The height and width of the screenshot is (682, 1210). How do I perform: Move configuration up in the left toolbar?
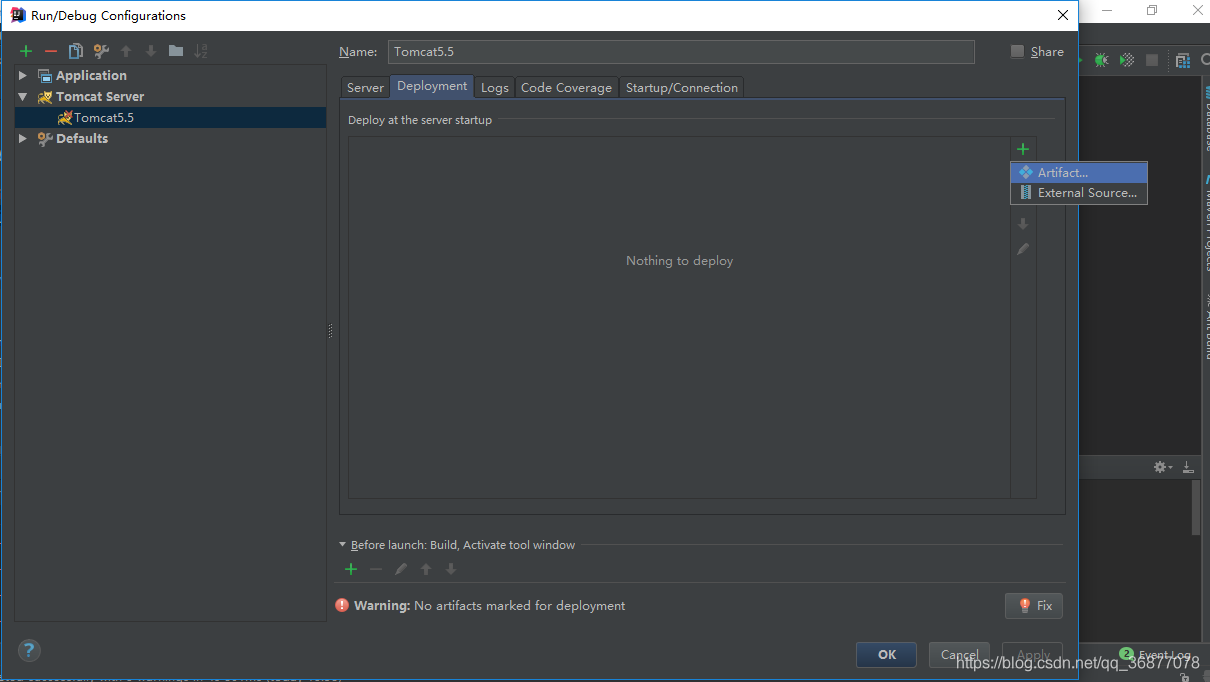click(126, 51)
